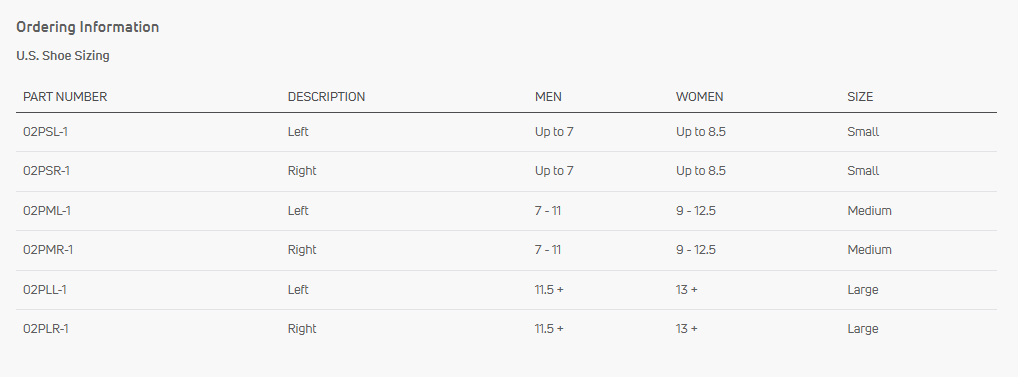This screenshot has width=1018, height=377.
Task: Select part number 02PSR-1
Action: pyautogui.click(x=46, y=171)
